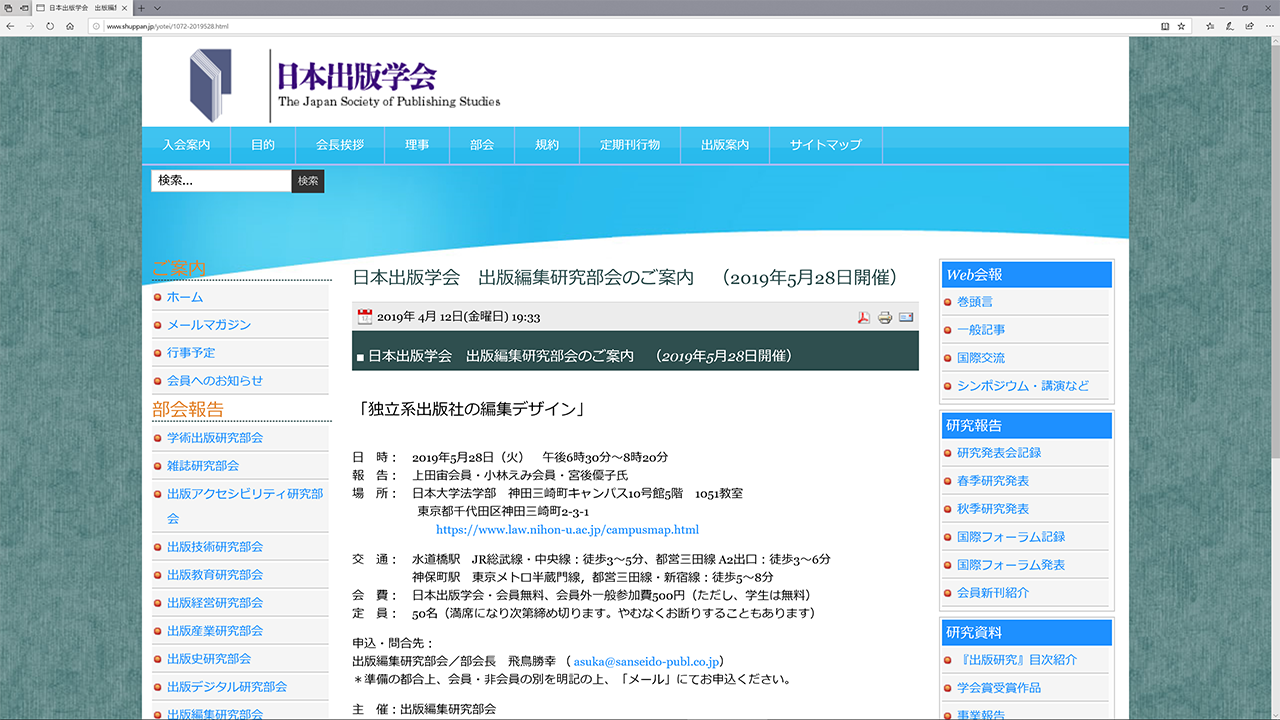Share this page icon
1280x720 pixels.
point(1250,26)
